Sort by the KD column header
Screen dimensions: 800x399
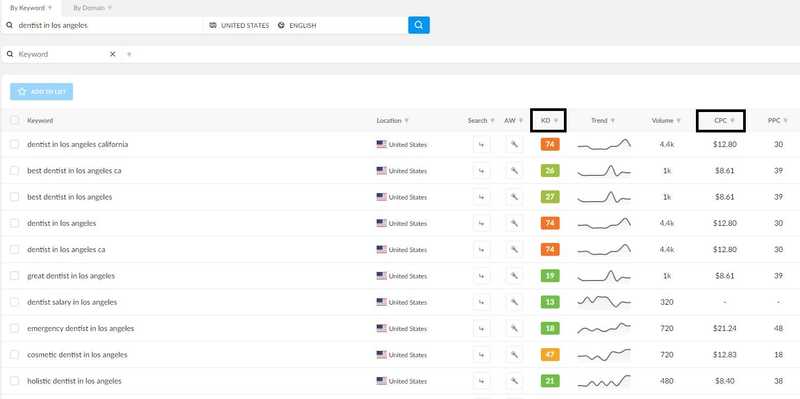point(548,120)
